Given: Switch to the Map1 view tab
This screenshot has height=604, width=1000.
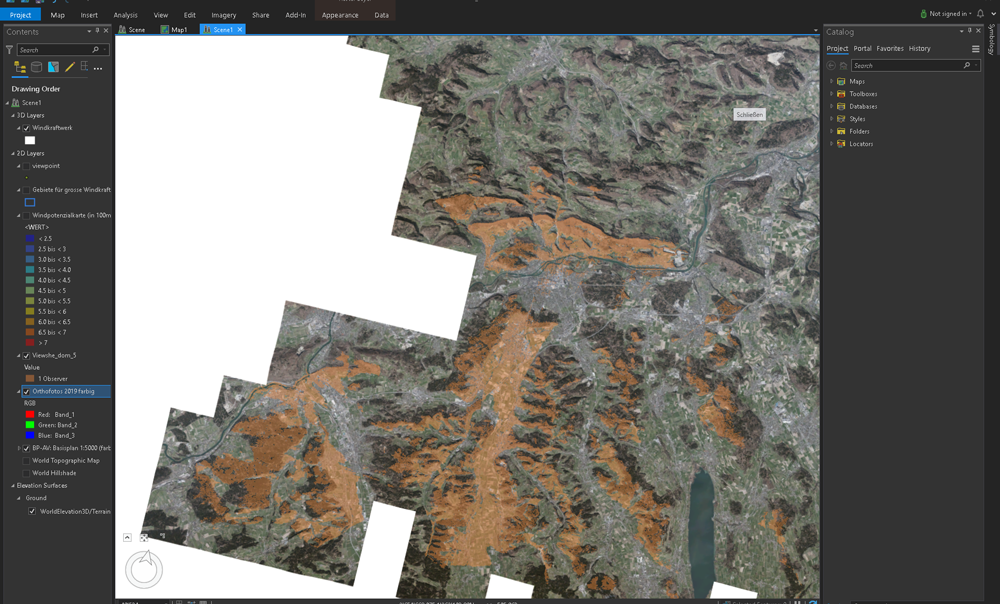Looking at the screenshot, I should [175, 30].
